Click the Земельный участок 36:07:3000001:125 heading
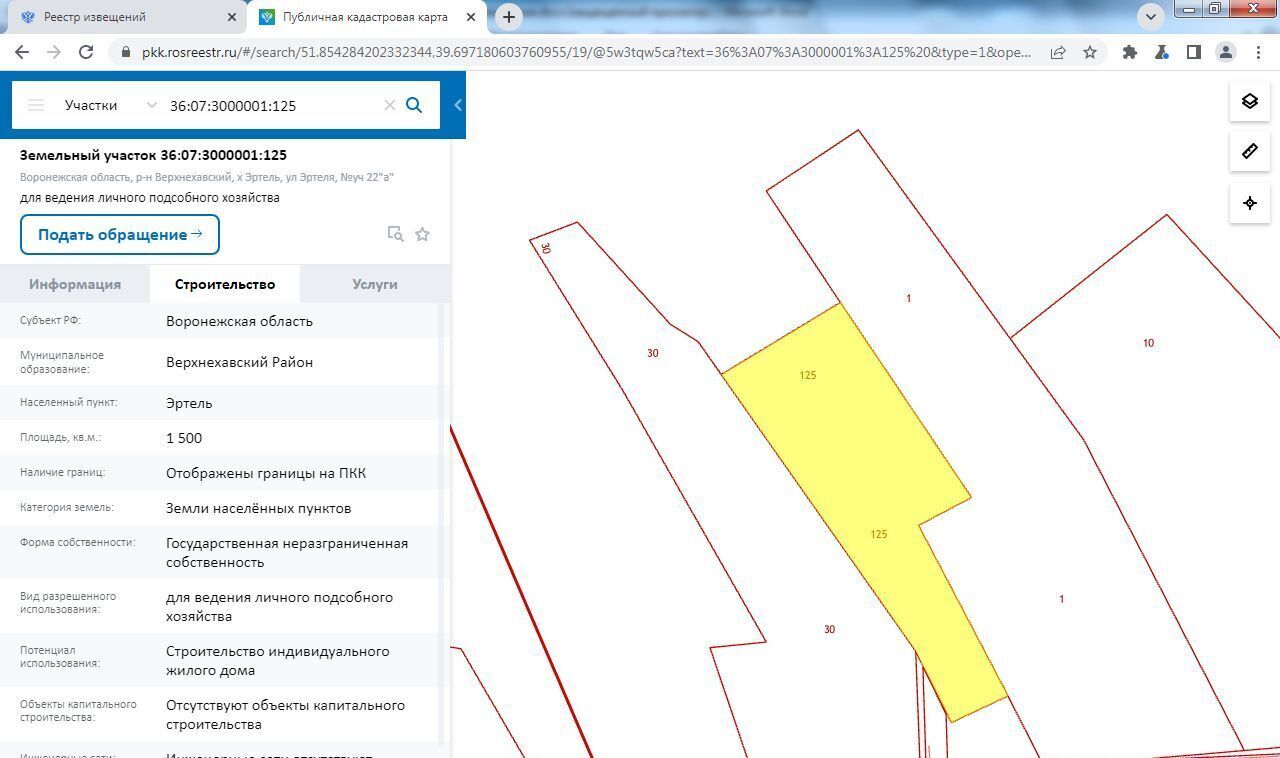 pyautogui.click(x=153, y=155)
